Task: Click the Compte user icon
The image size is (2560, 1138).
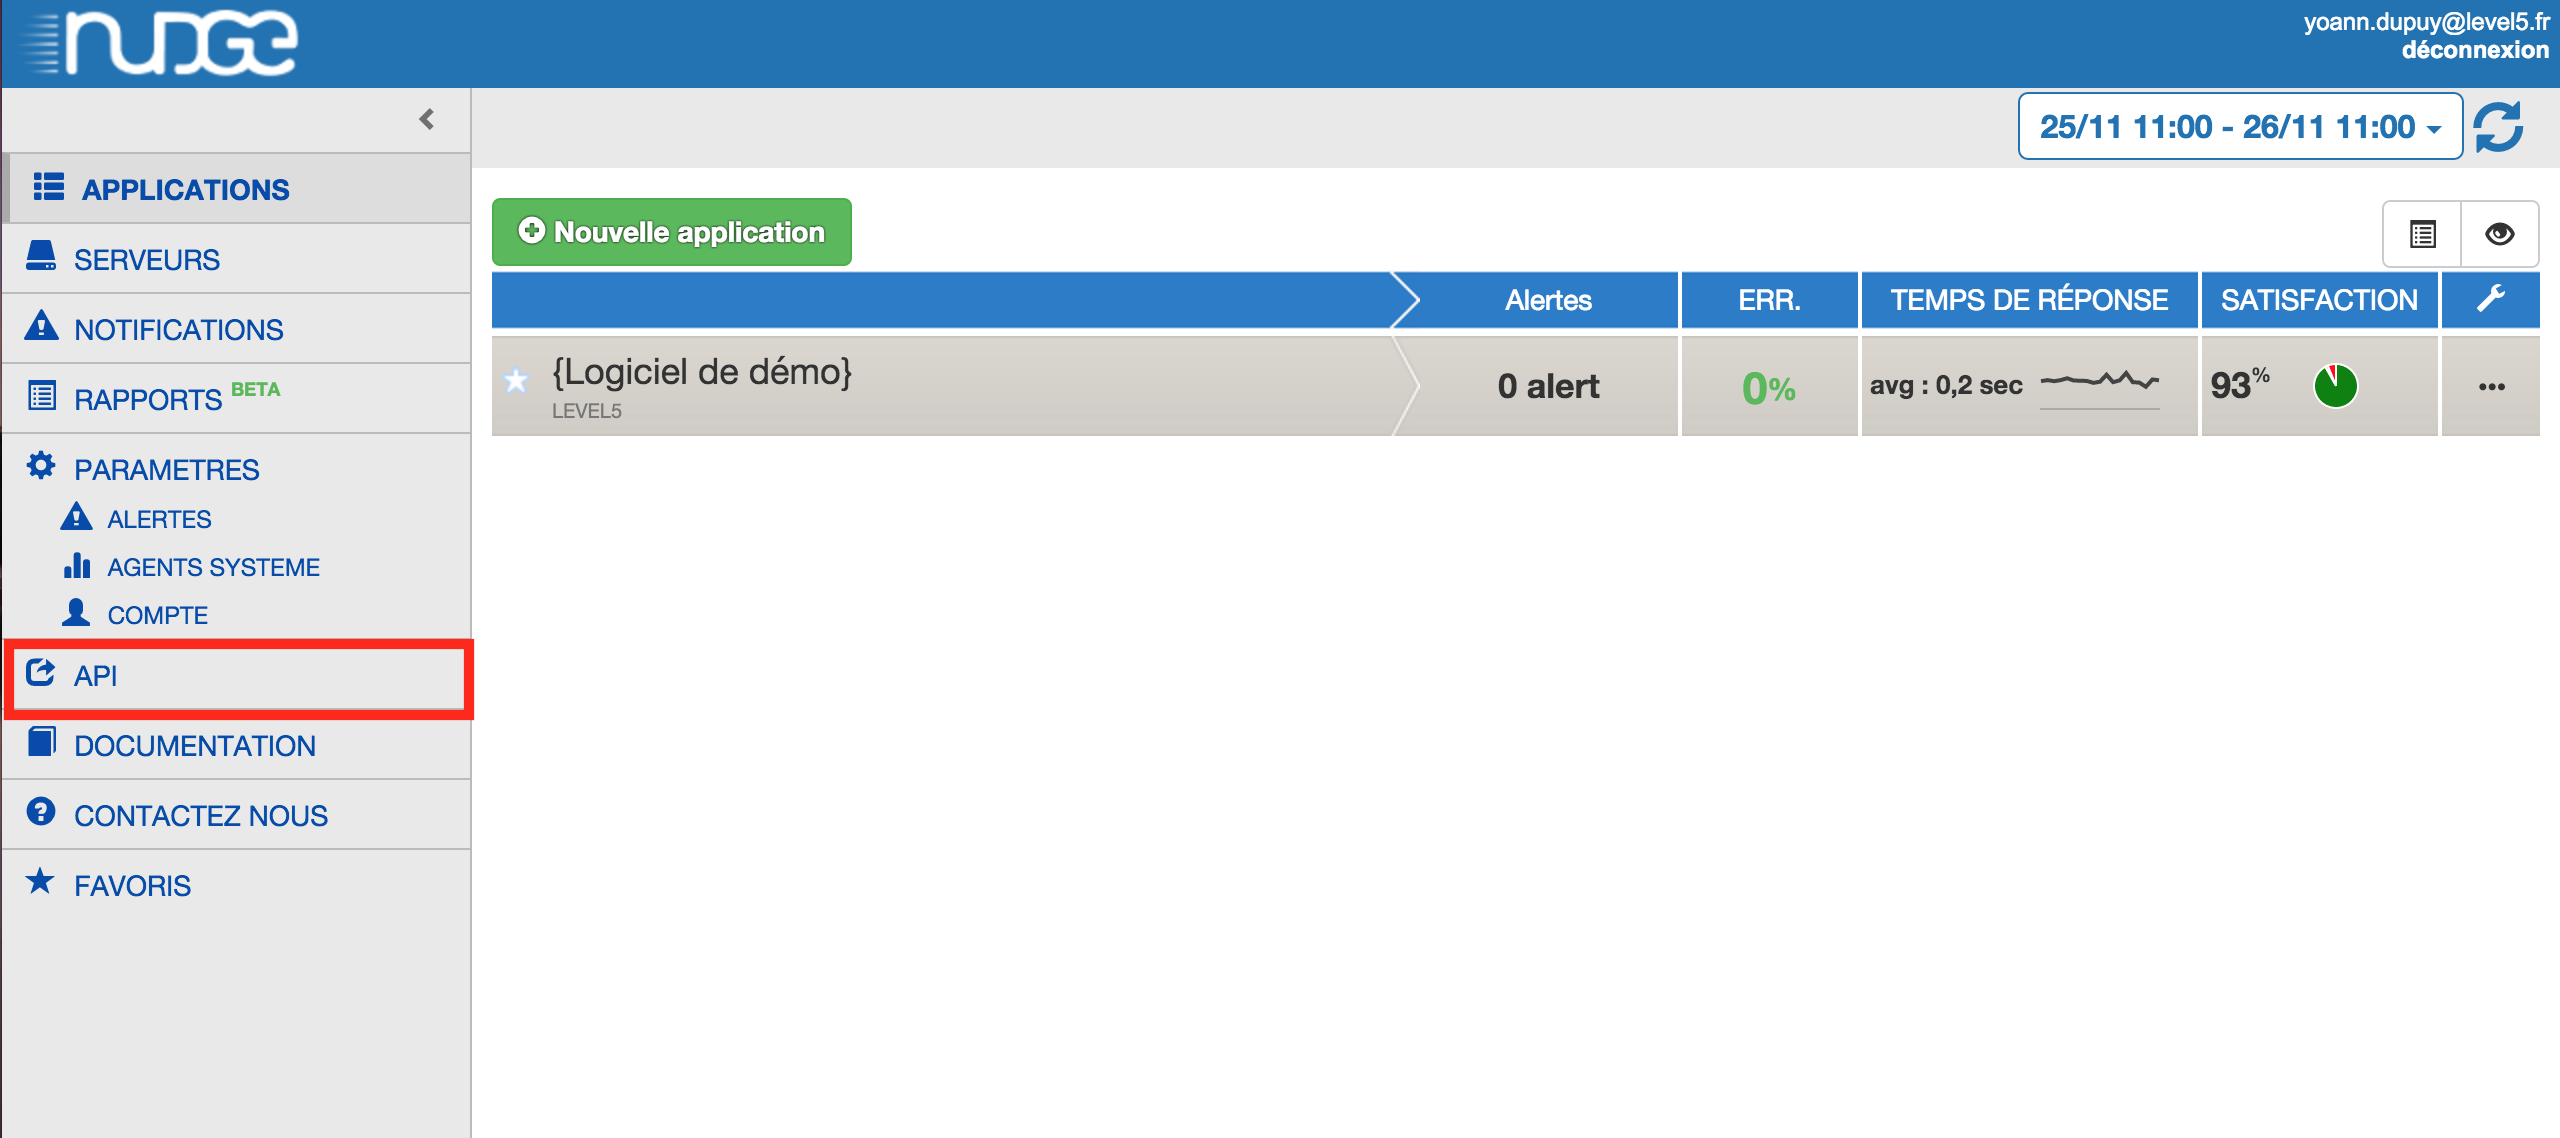Action: (x=76, y=613)
